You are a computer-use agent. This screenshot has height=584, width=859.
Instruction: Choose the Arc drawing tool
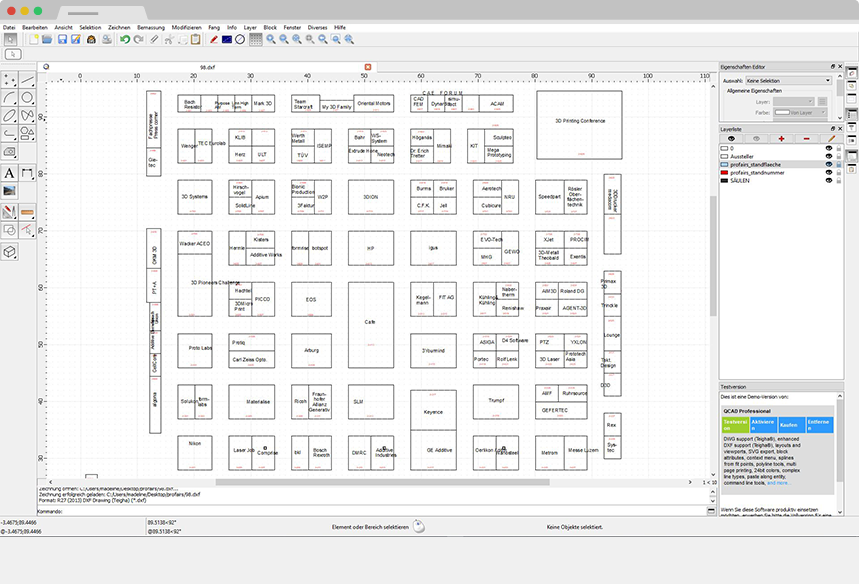(x=9, y=98)
